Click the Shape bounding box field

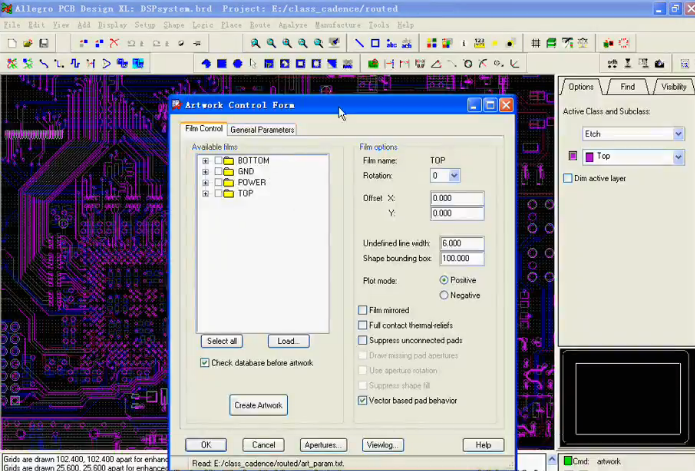462,258
